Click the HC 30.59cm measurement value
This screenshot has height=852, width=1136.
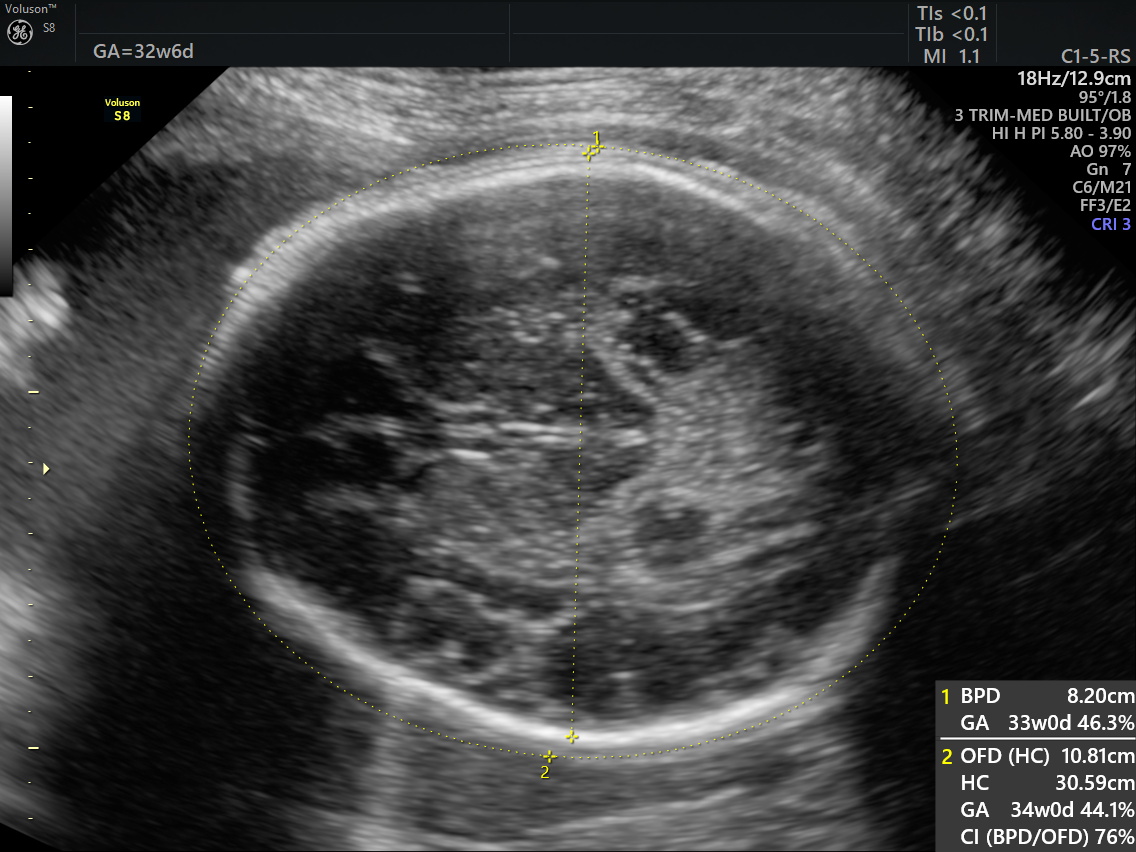[x=1047, y=783]
